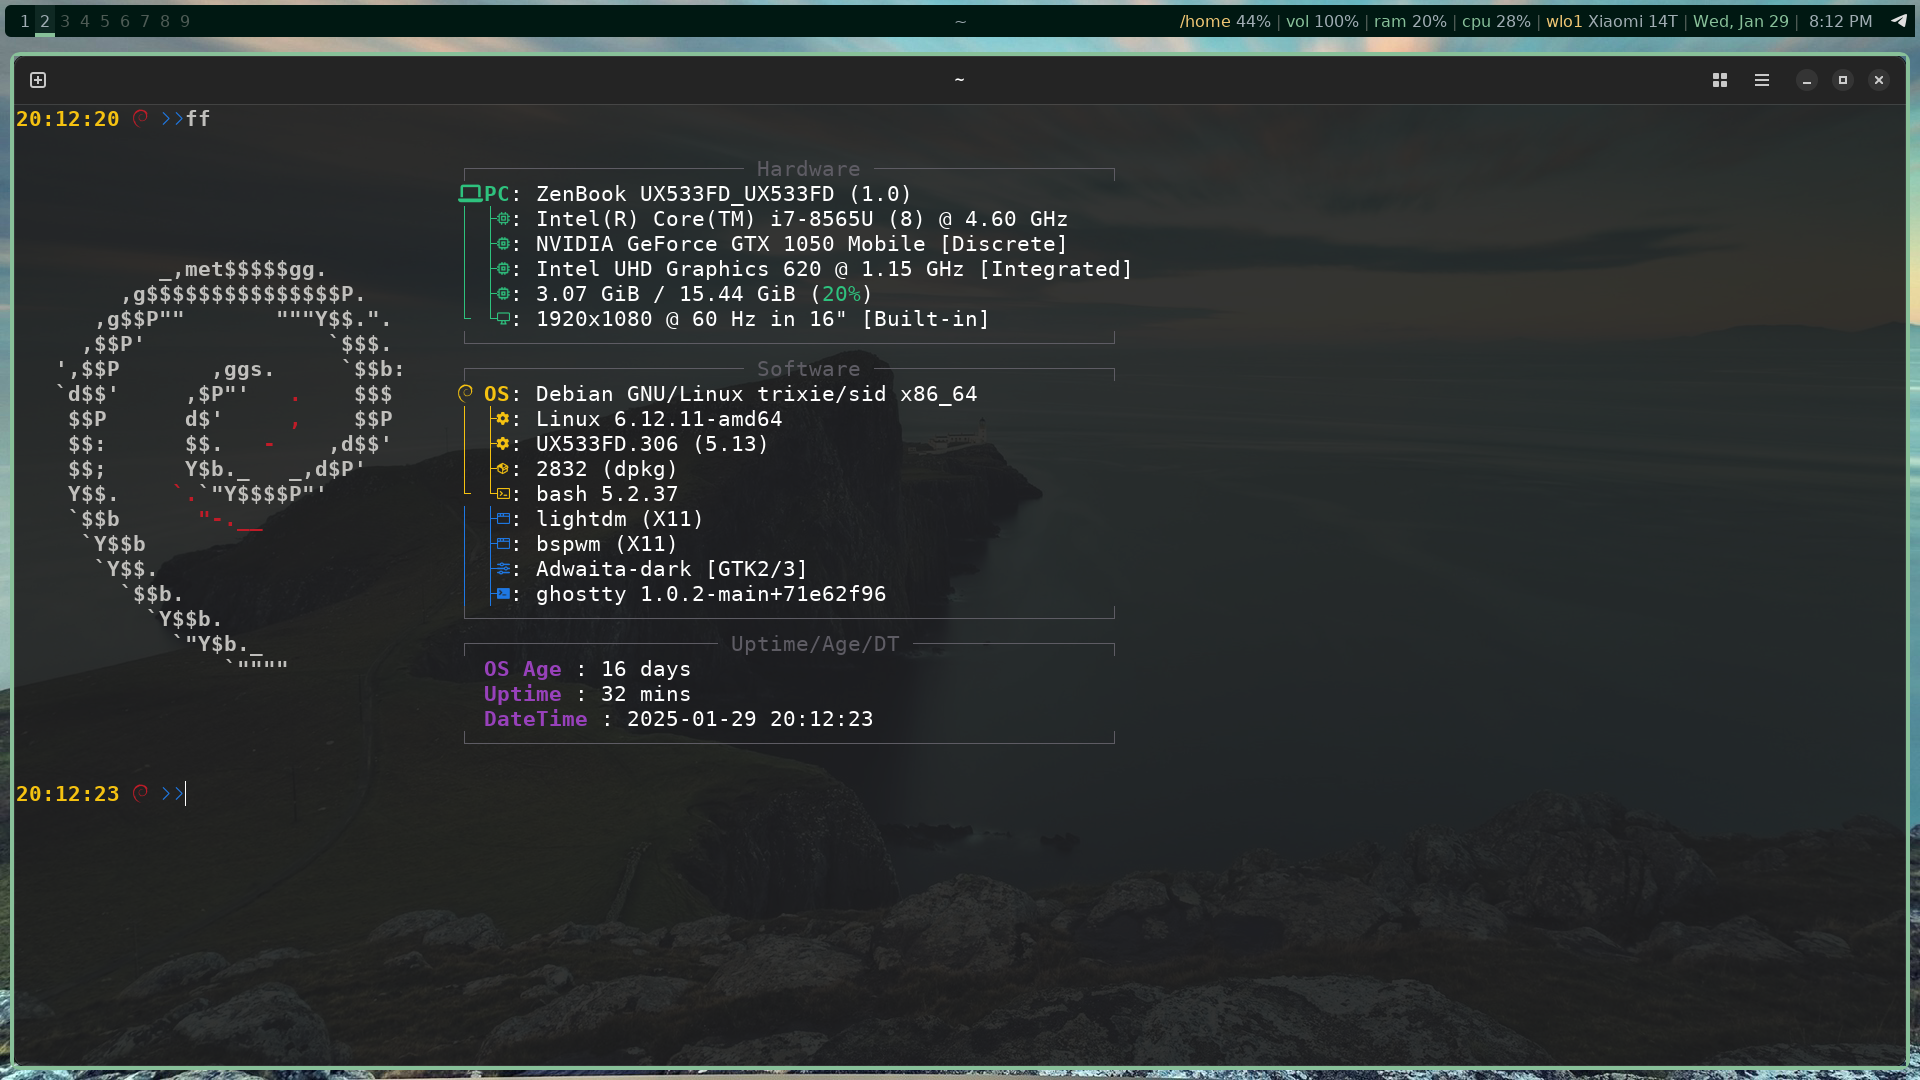
Task: Open the Telegram tray icon
Action: coord(1899,20)
